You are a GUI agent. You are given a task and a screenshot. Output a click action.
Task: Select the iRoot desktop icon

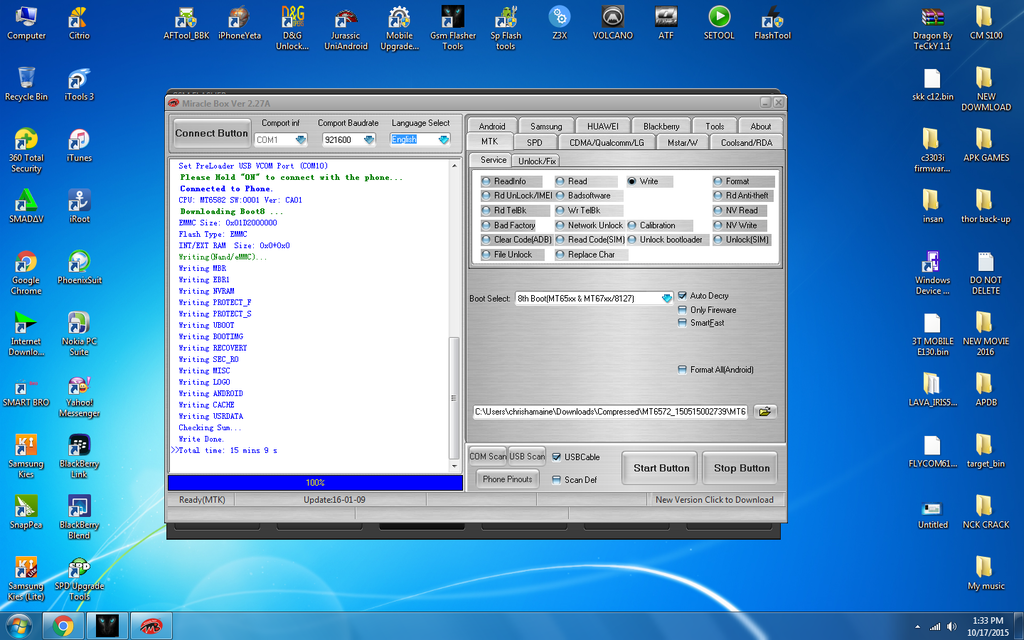(79, 206)
